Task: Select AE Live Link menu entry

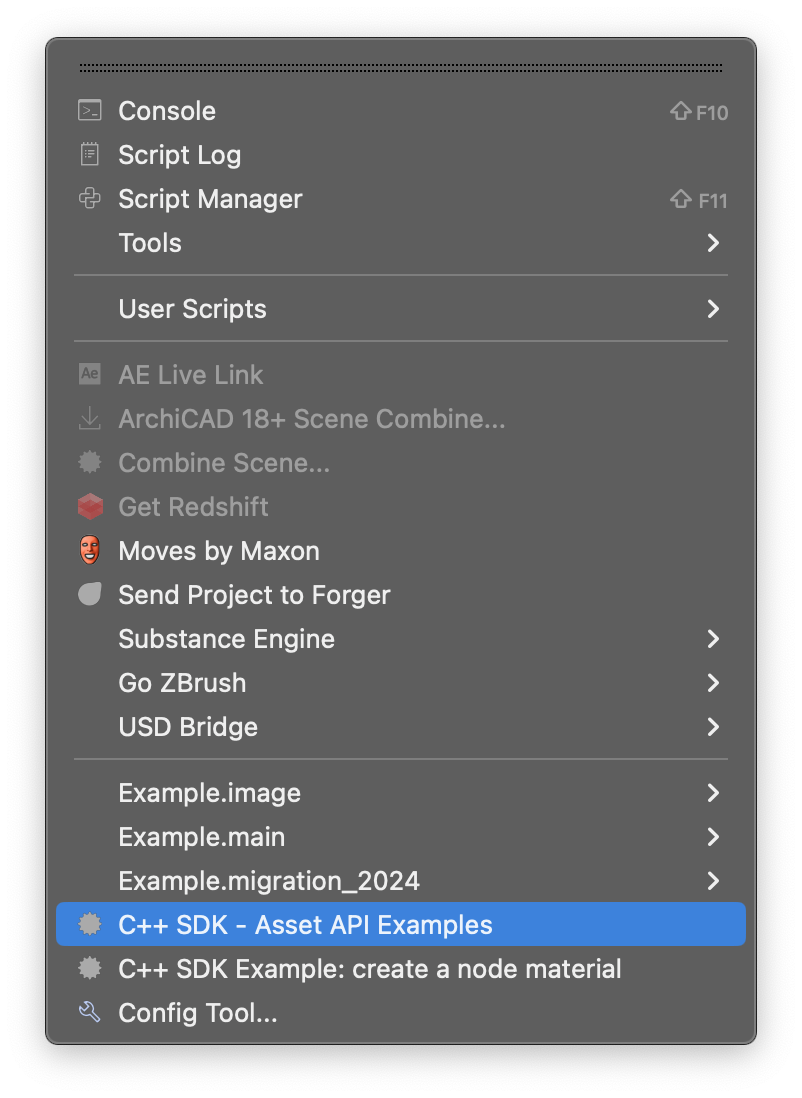Action: [x=190, y=375]
